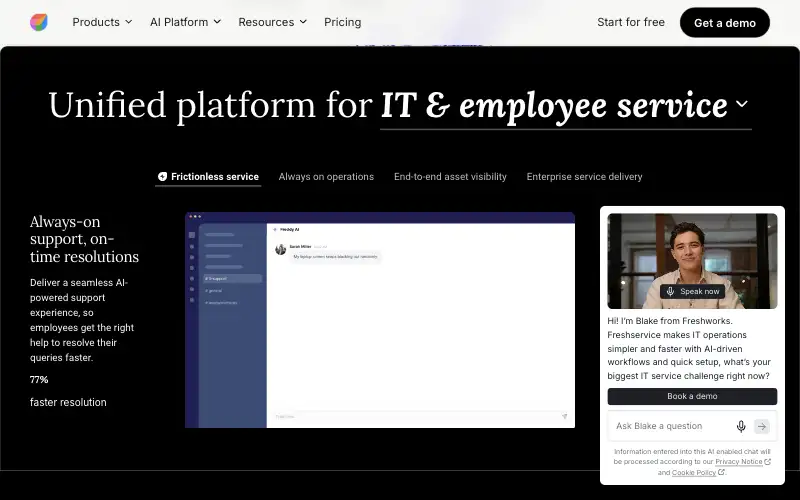Click Blake's video thumbnail

coord(692,261)
